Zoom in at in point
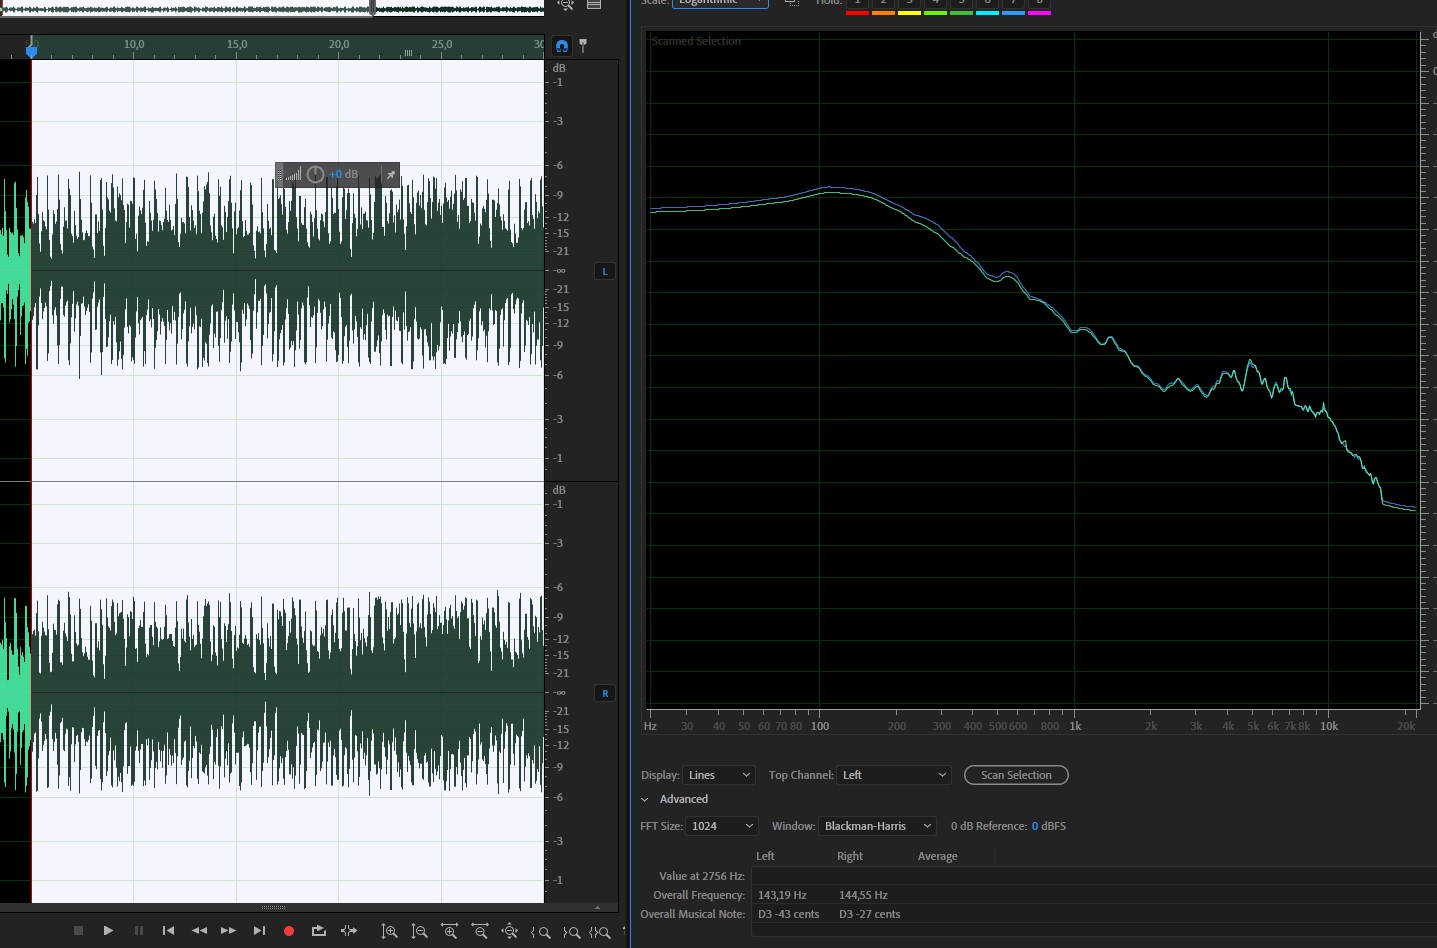The height and width of the screenshot is (948, 1437). (x=541, y=931)
